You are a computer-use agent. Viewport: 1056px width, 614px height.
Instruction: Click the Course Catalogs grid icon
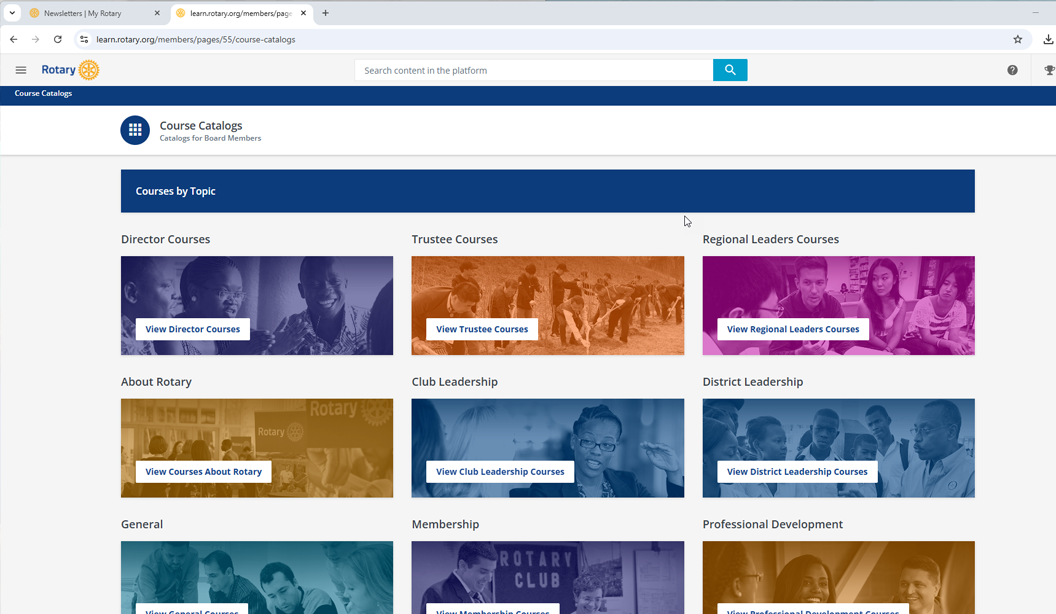point(135,131)
